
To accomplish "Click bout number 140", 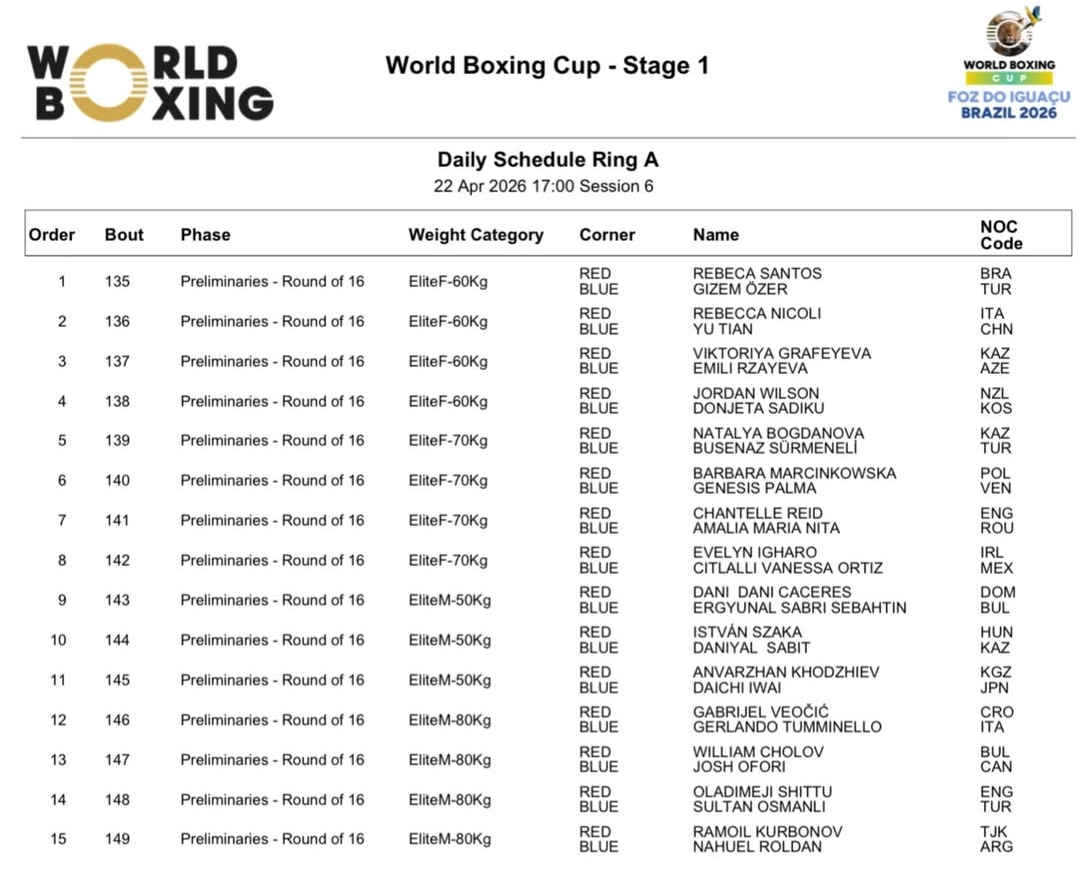I will [x=117, y=480].
